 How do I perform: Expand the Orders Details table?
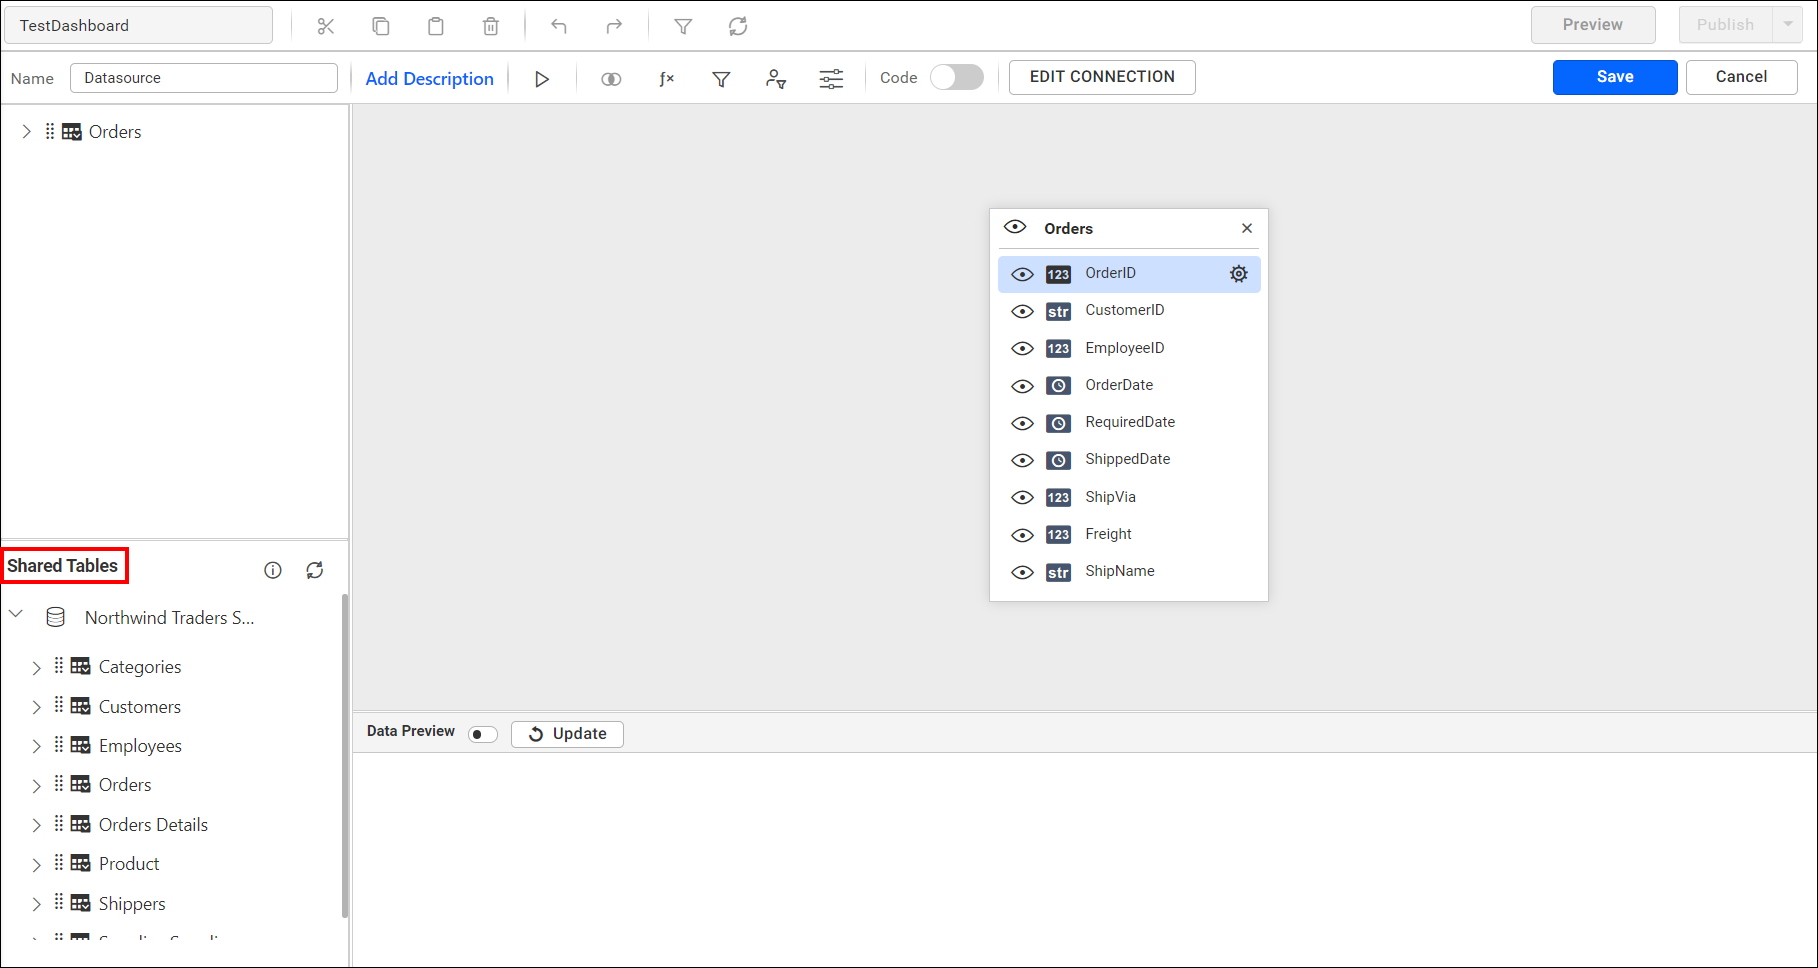point(37,825)
